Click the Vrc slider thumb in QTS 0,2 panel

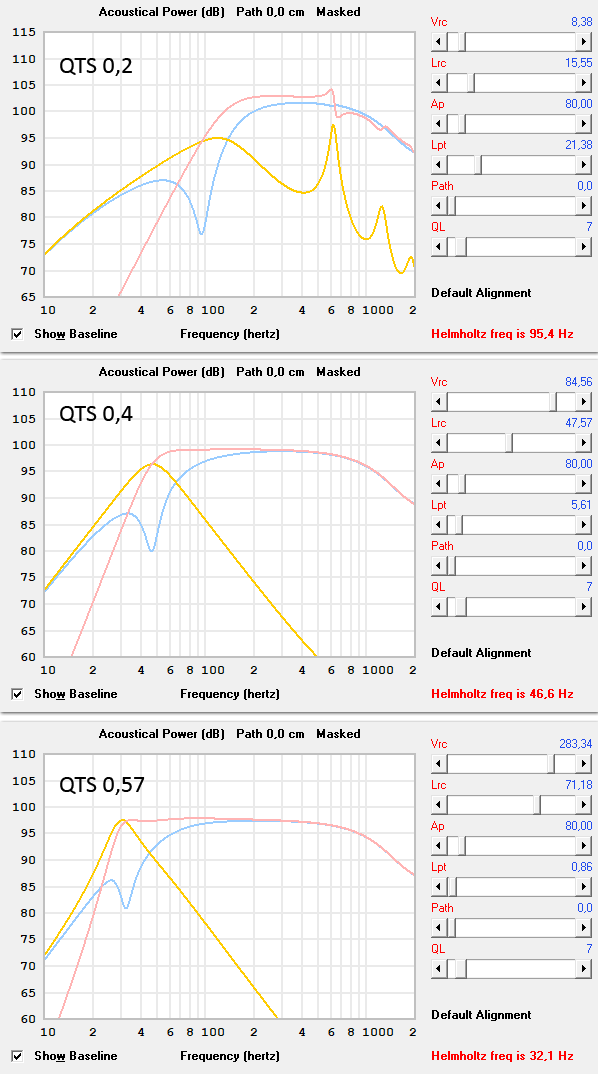tap(462, 42)
